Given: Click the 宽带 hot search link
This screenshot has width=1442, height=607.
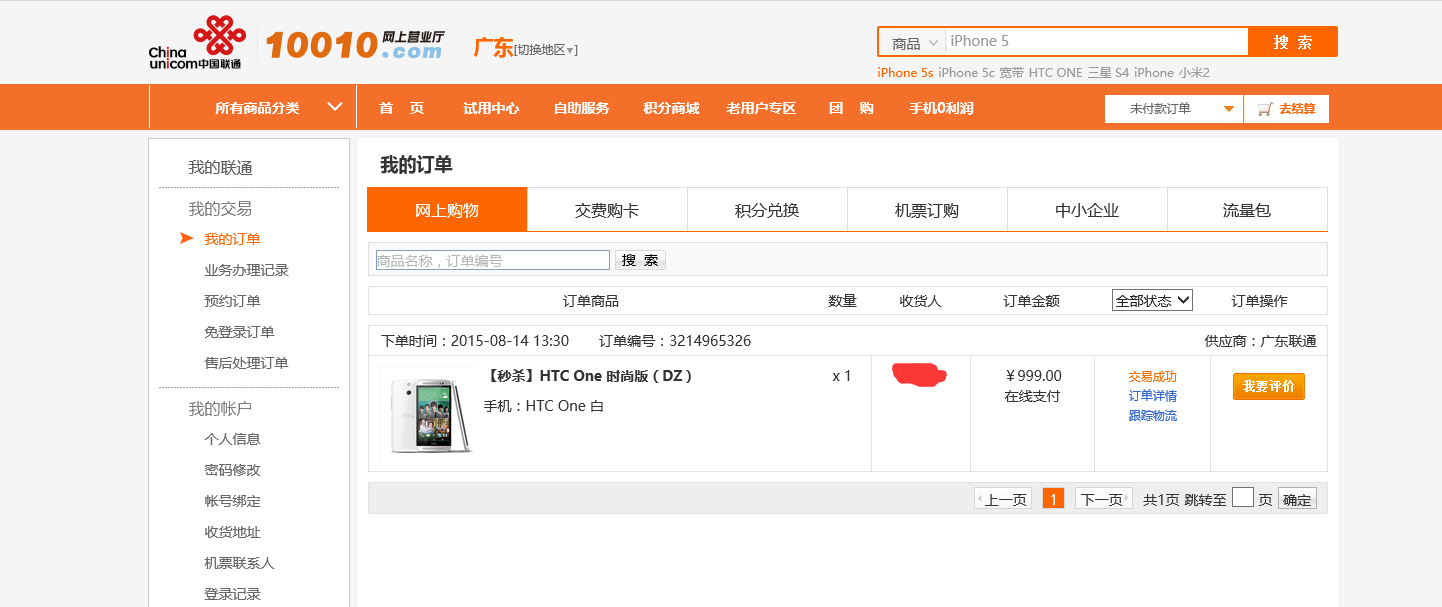Looking at the screenshot, I should (x=1011, y=72).
